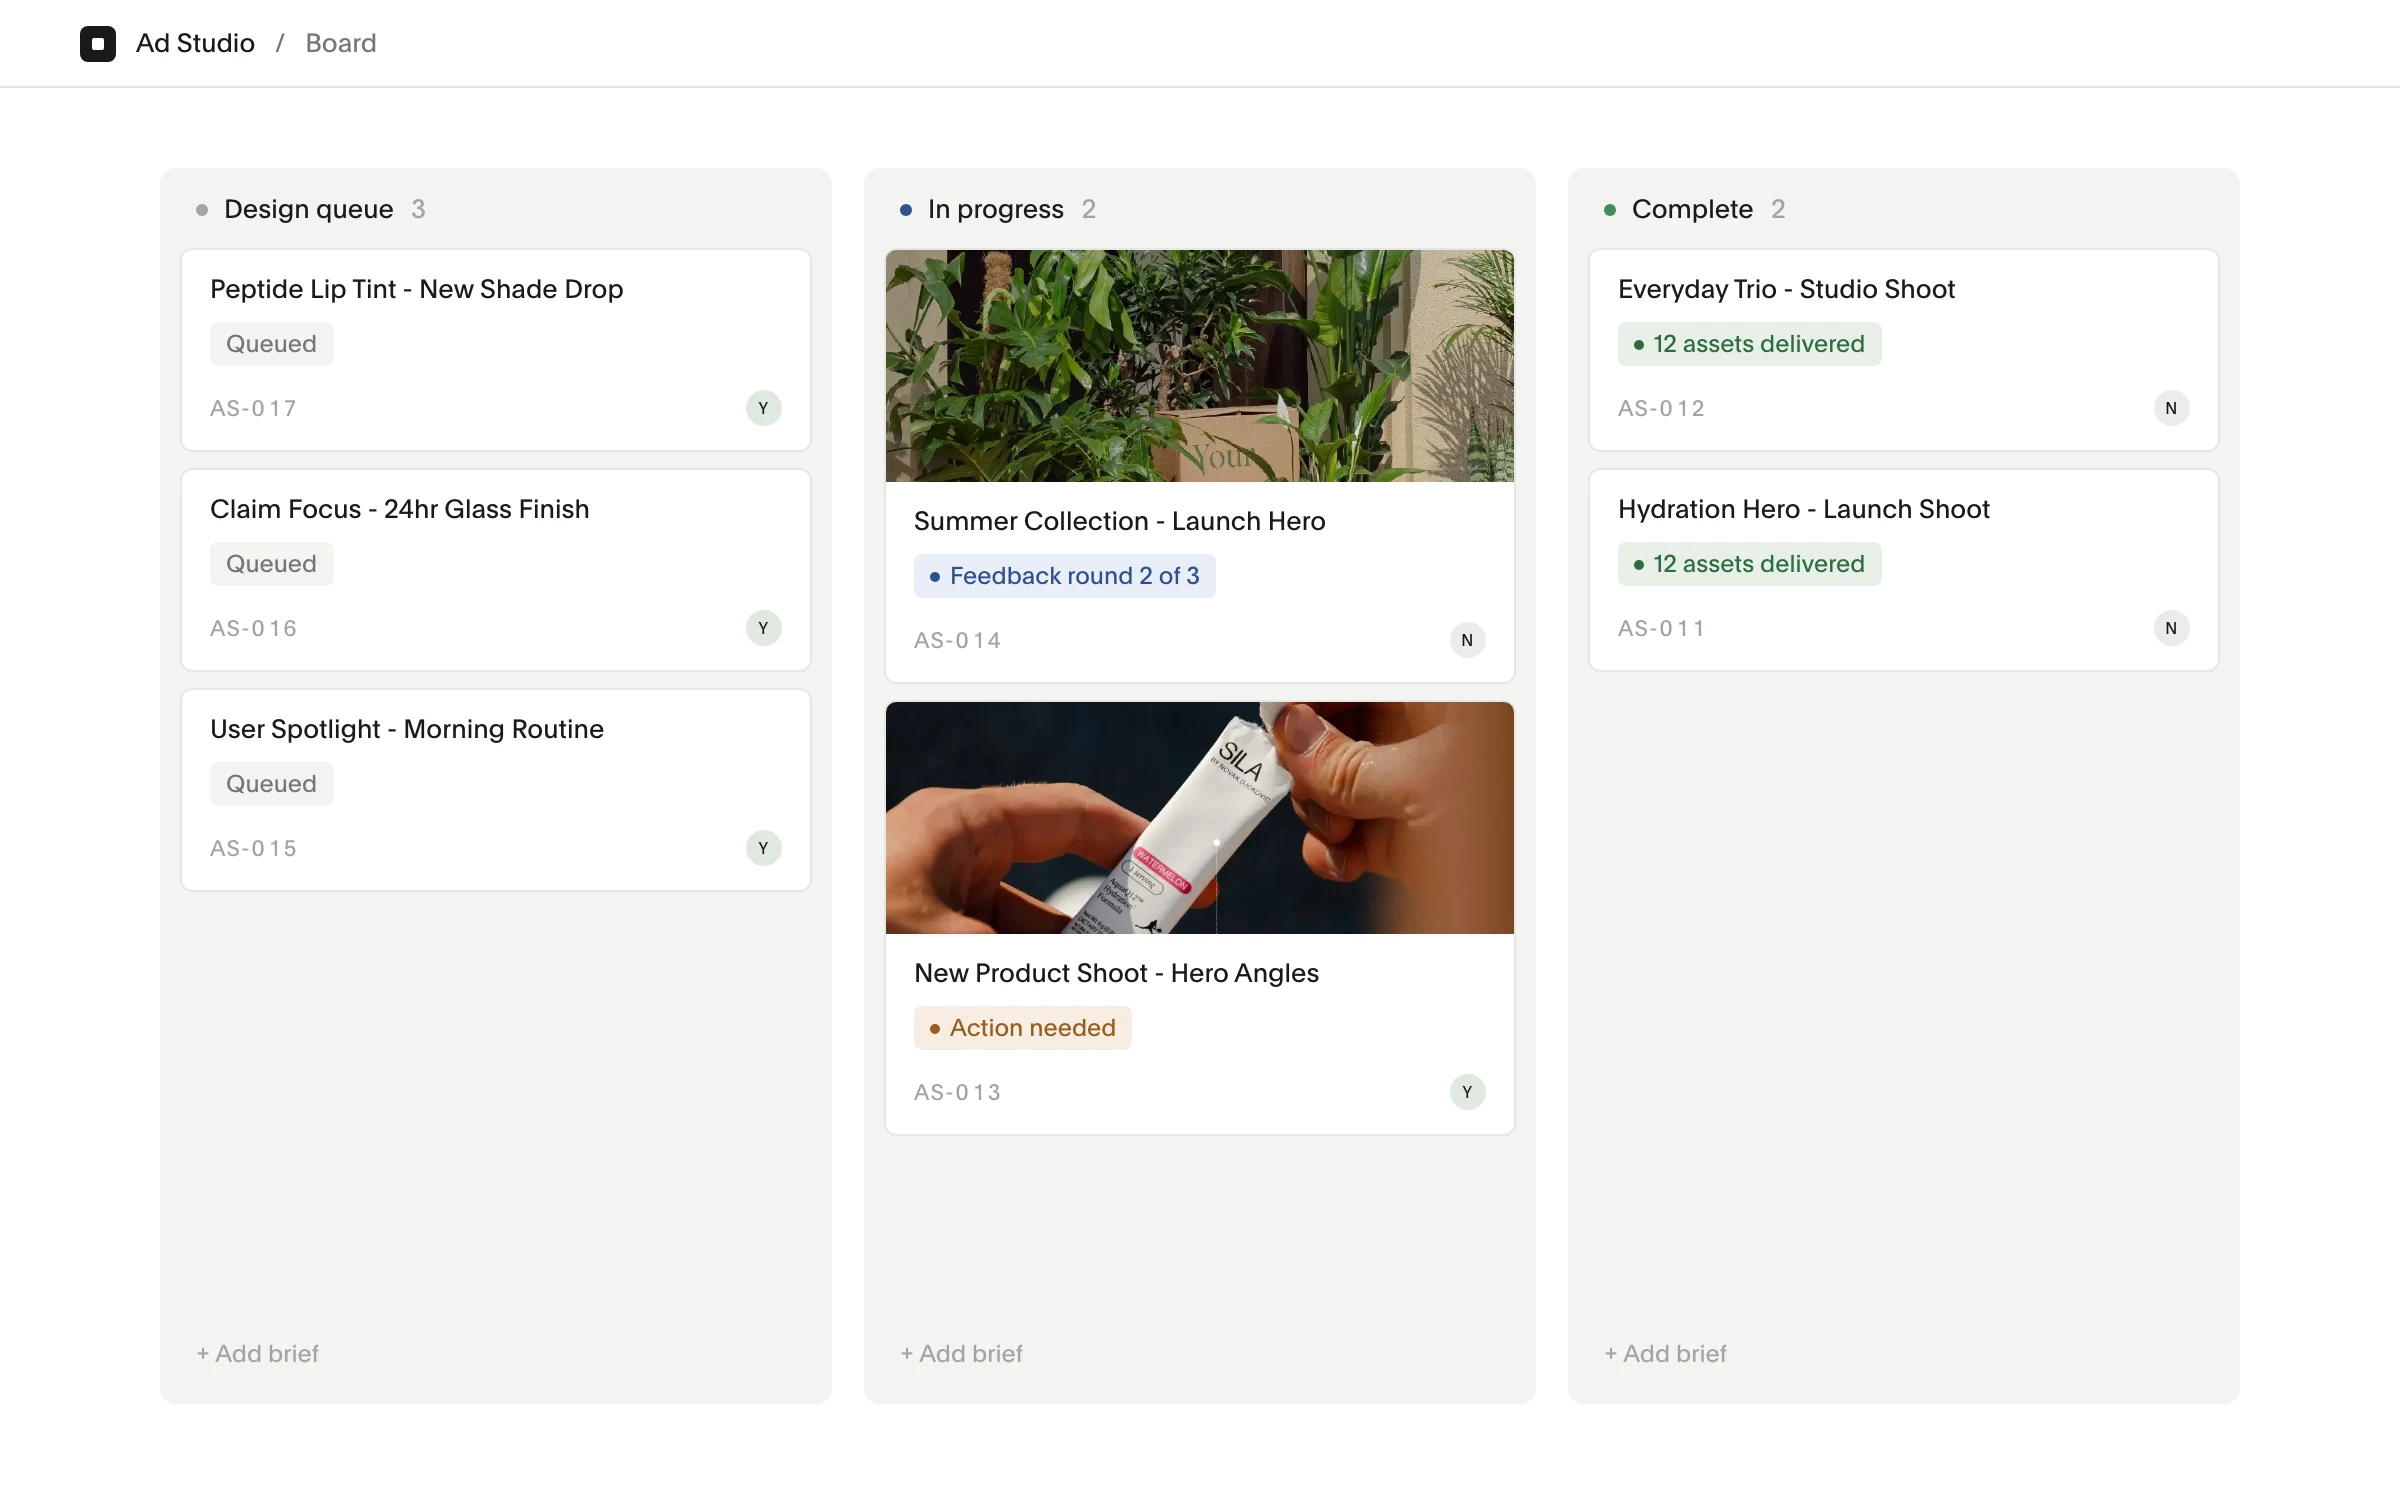Click Feedback round 2 of 3 badge

click(x=1065, y=576)
